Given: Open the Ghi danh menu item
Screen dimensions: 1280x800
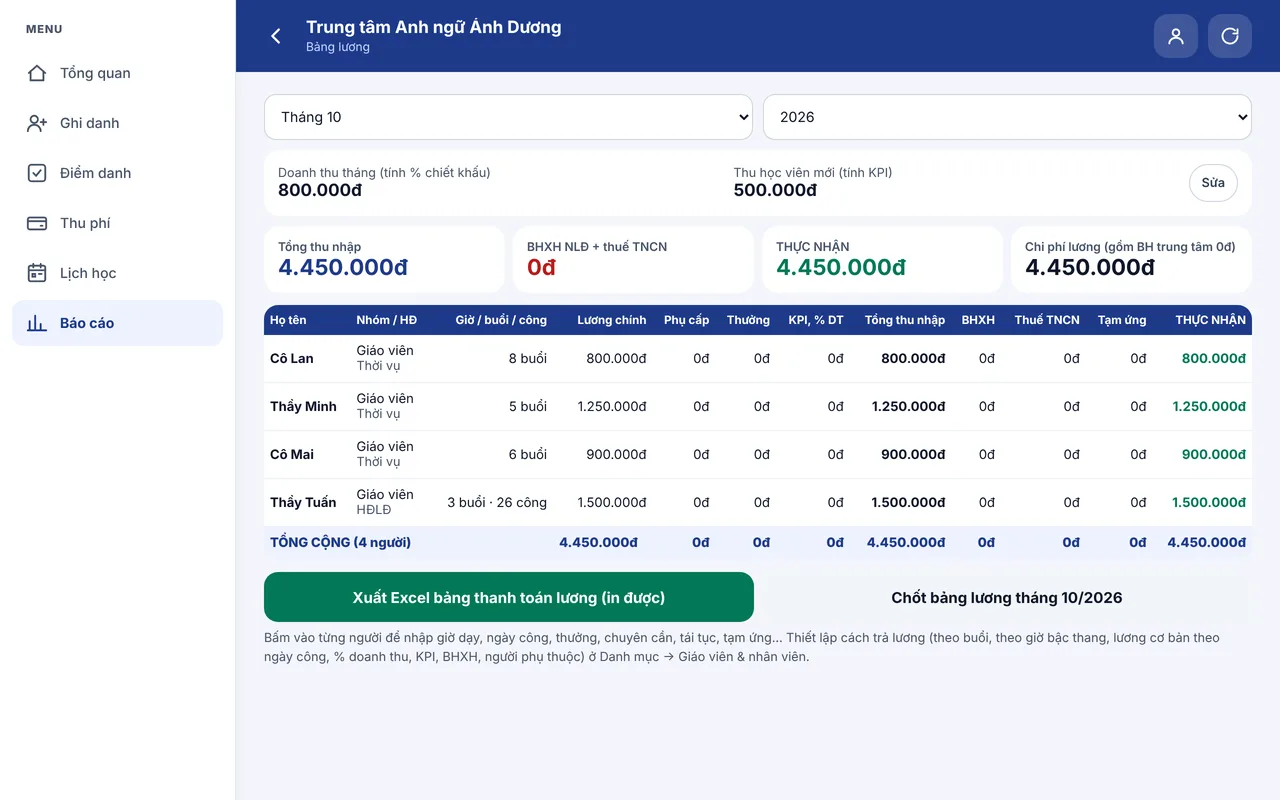Looking at the screenshot, I should pyautogui.click(x=117, y=123).
